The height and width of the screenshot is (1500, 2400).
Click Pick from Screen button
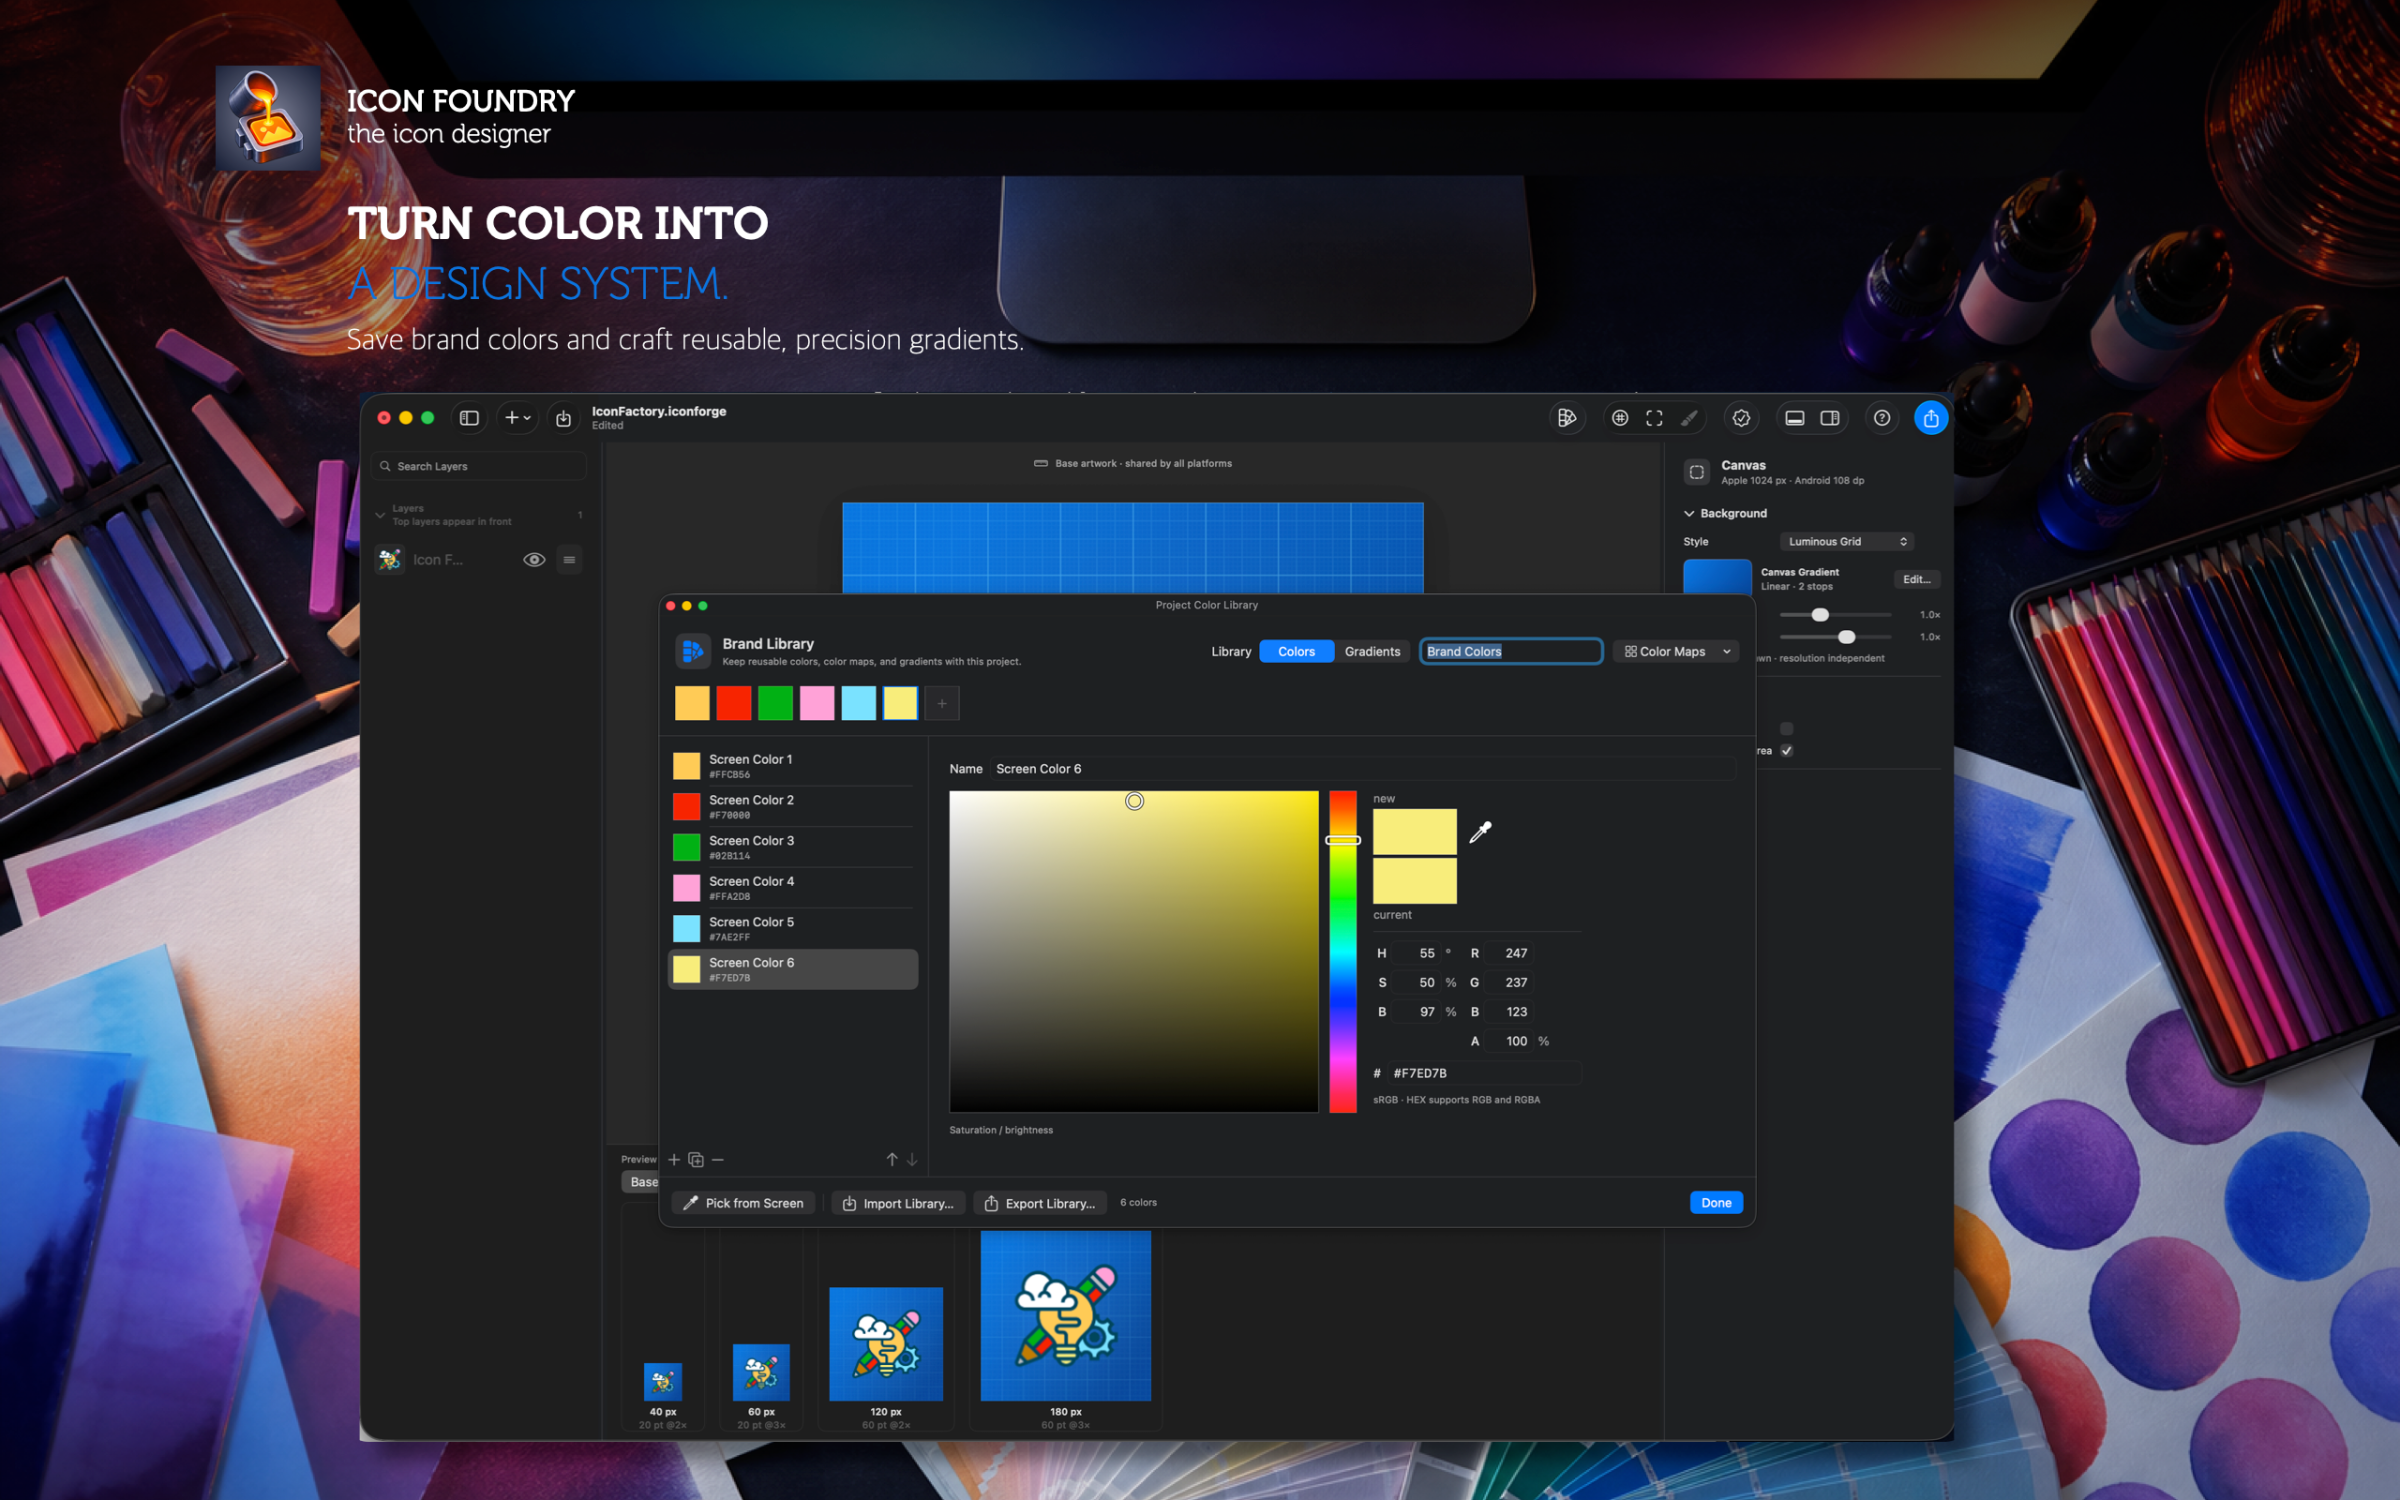tap(743, 1203)
